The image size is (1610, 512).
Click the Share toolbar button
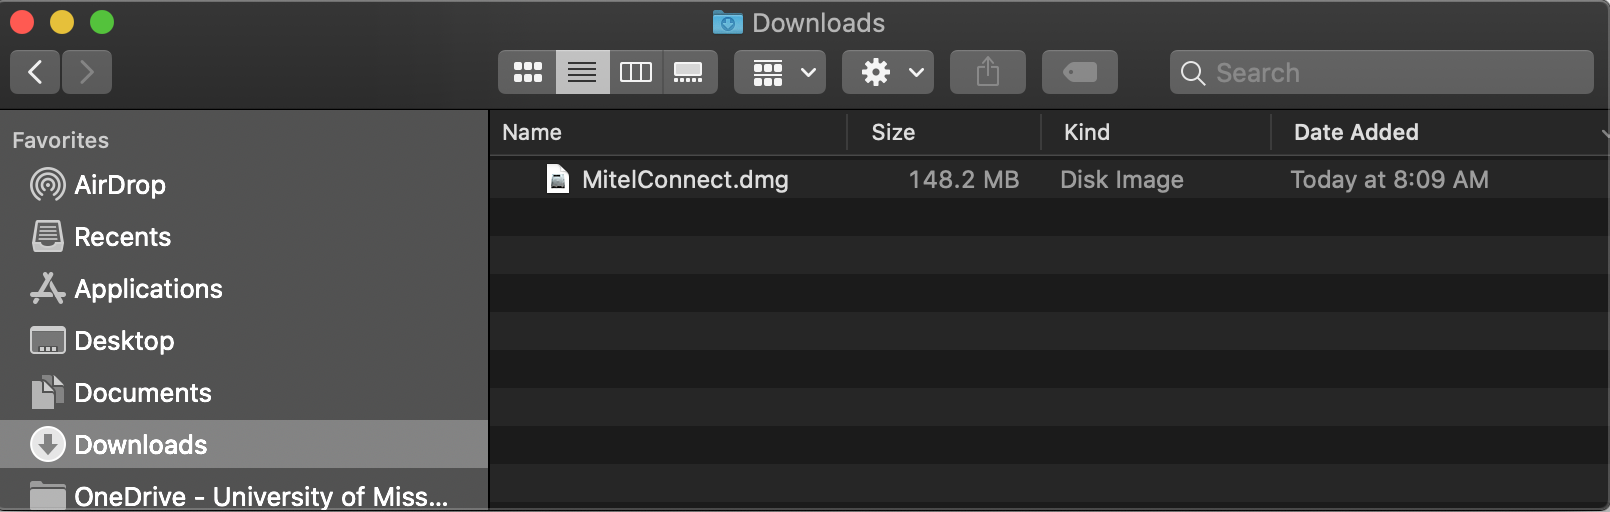tap(988, 72)
